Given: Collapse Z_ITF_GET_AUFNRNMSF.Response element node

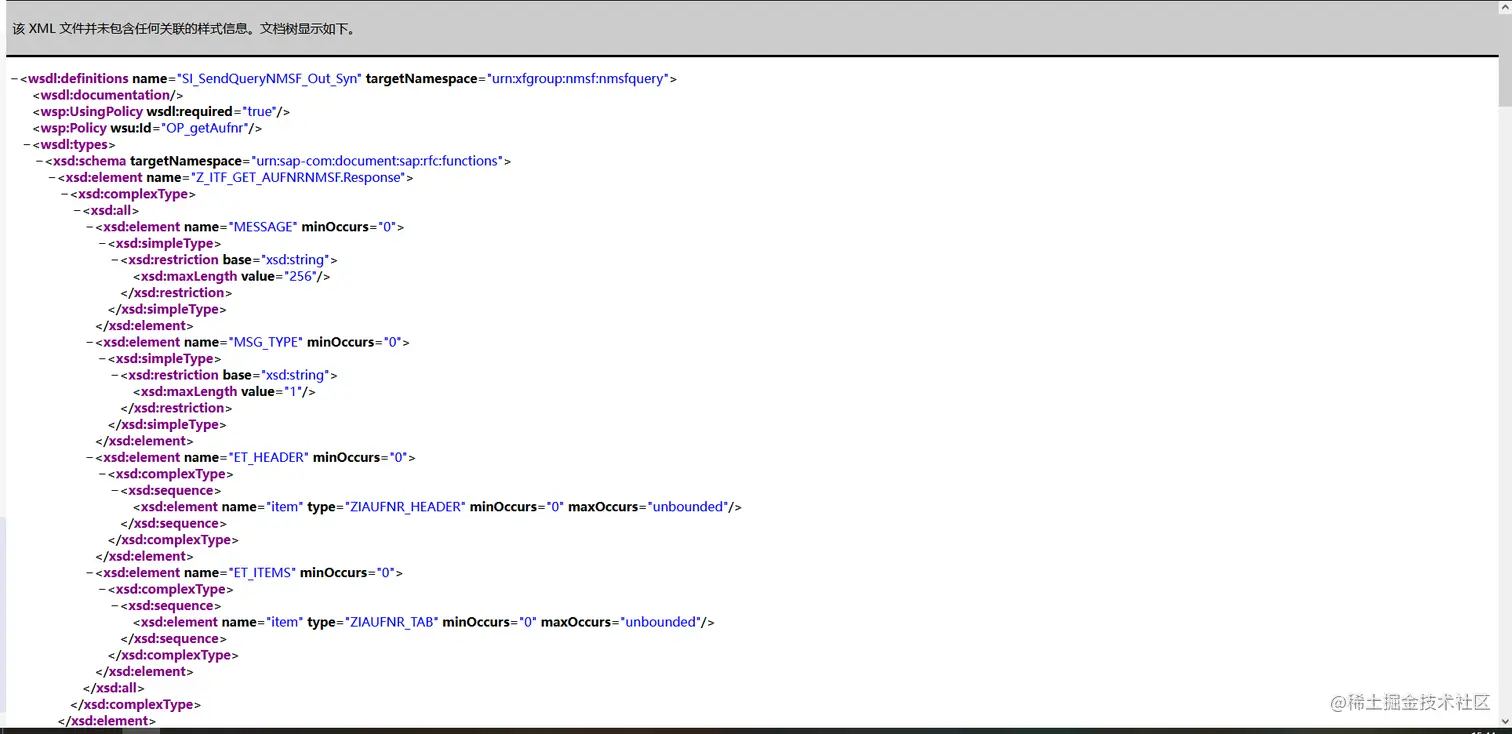Looking at the screenshot, I should pos(52,178).
